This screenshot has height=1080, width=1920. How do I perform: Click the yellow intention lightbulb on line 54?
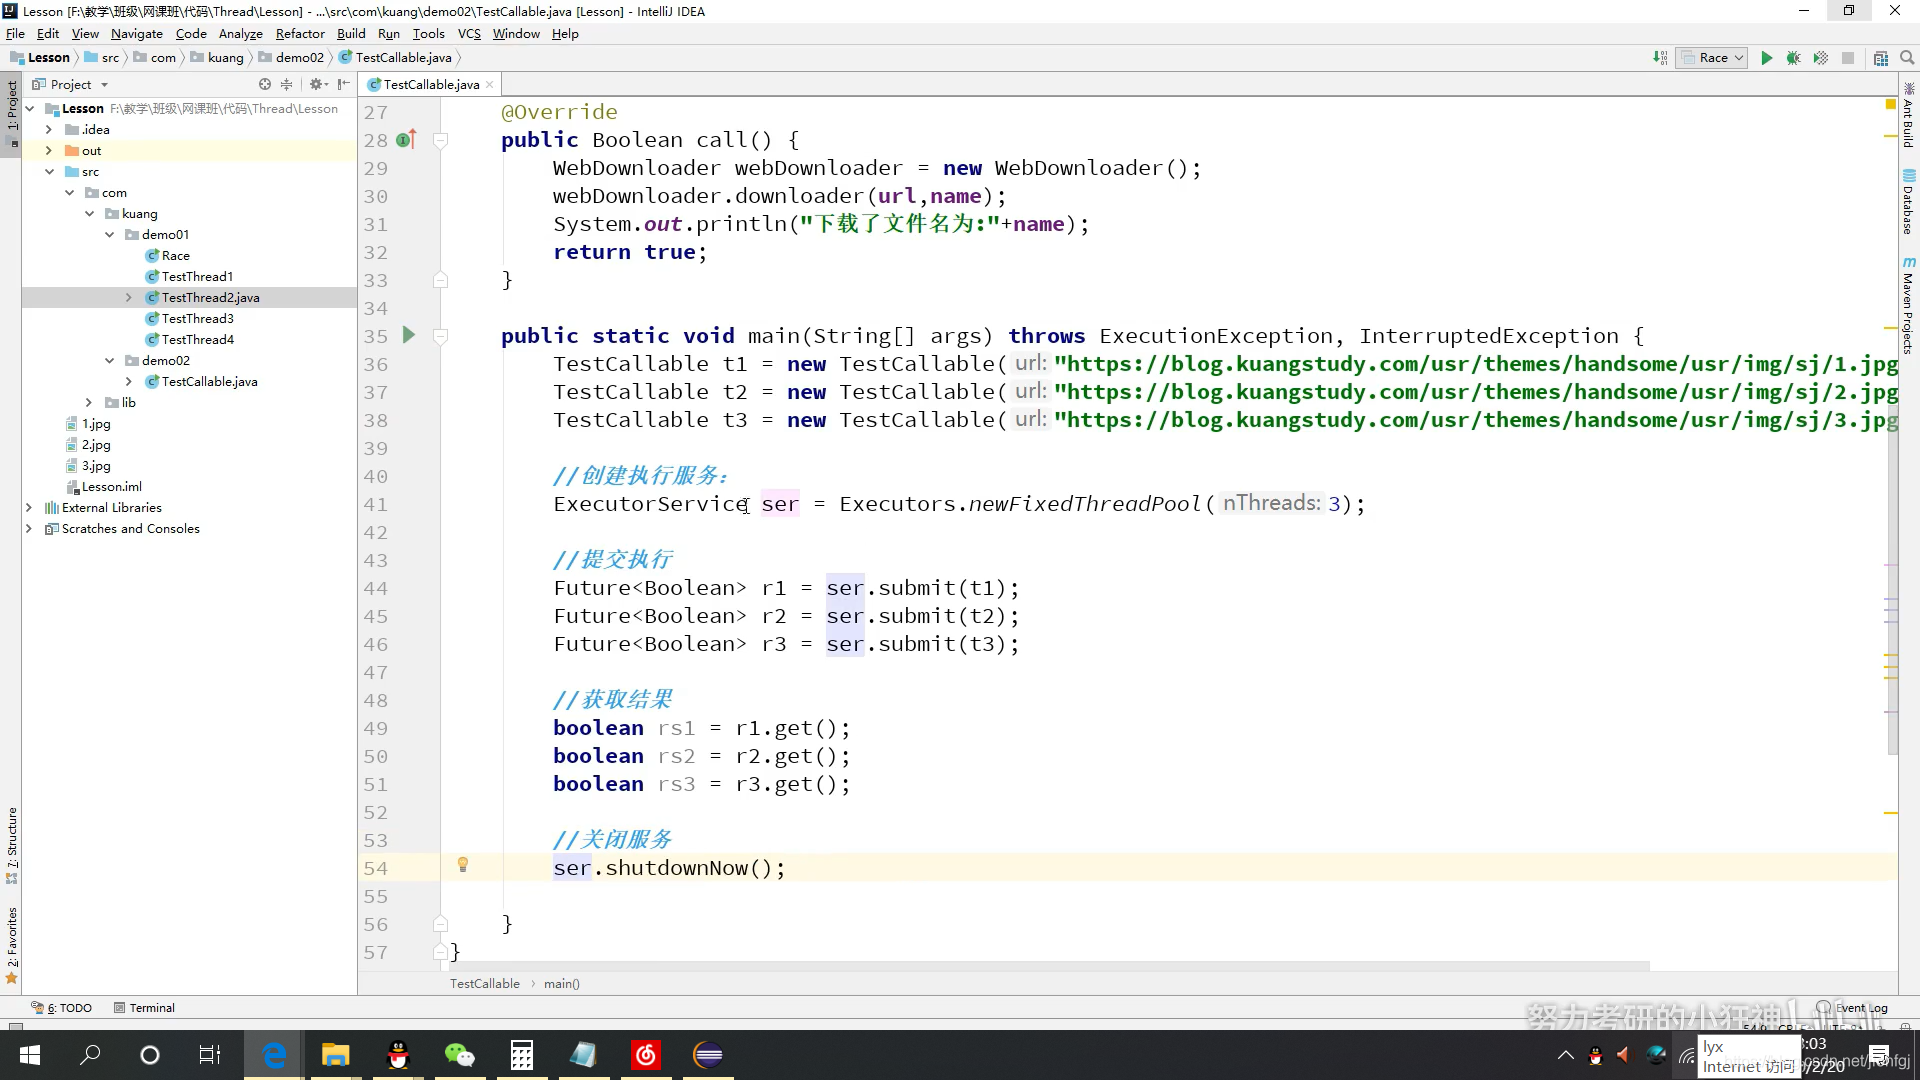coord(463,865)
